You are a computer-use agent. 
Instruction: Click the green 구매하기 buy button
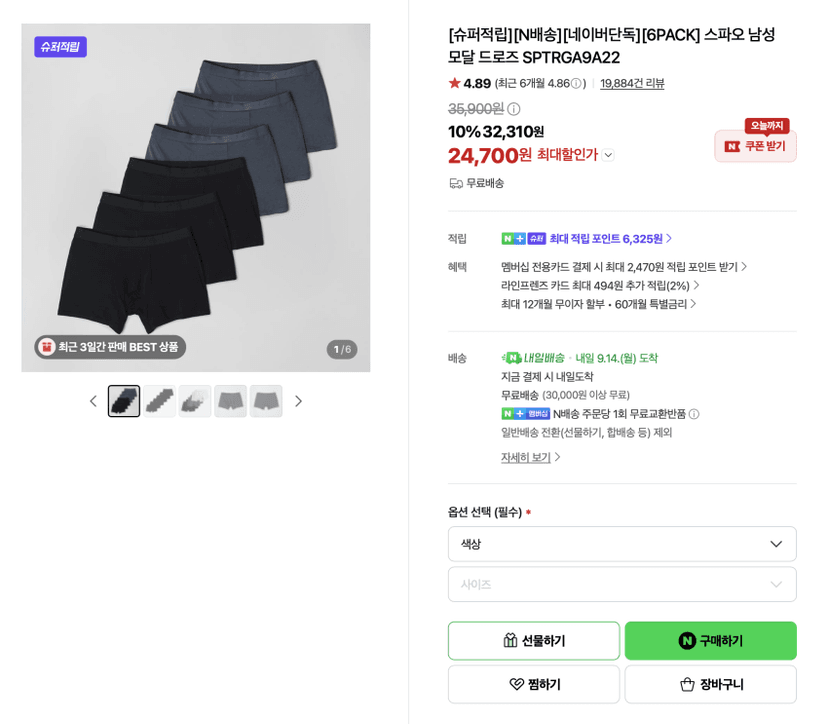(710, 641)
